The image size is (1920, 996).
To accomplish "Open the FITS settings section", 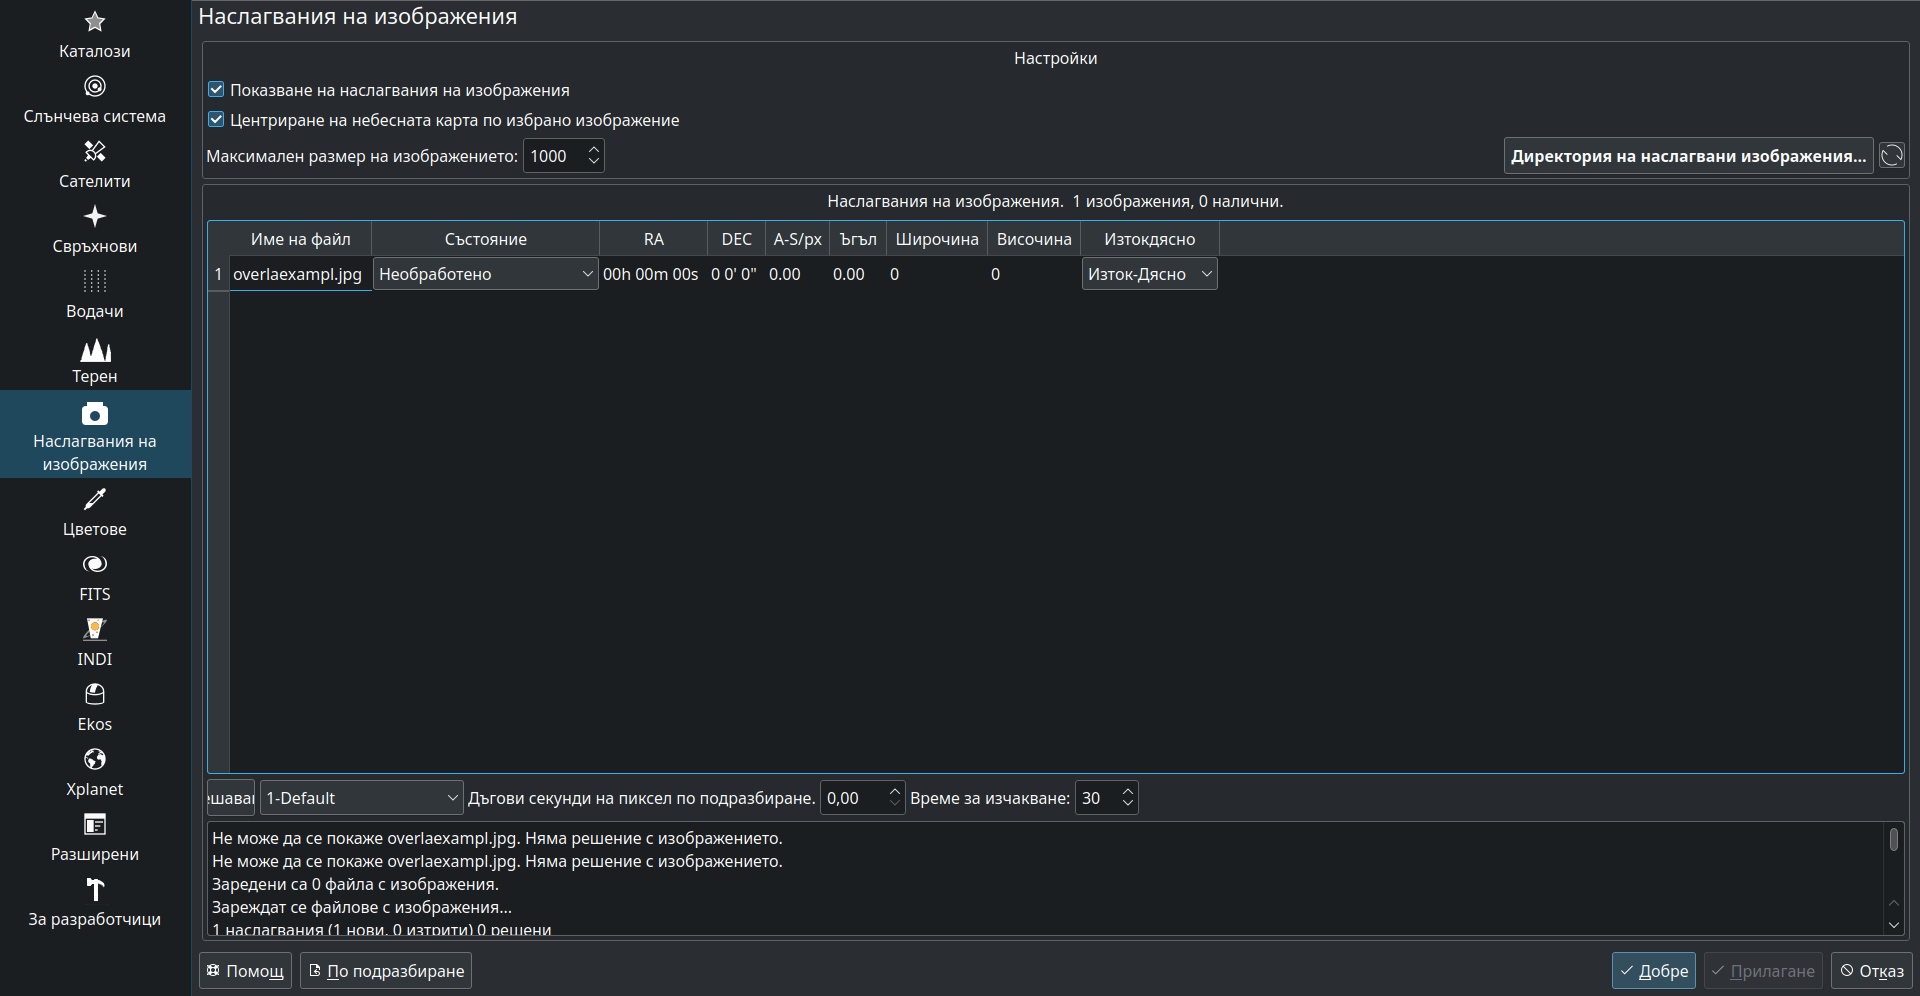I will tap(94, 578).
